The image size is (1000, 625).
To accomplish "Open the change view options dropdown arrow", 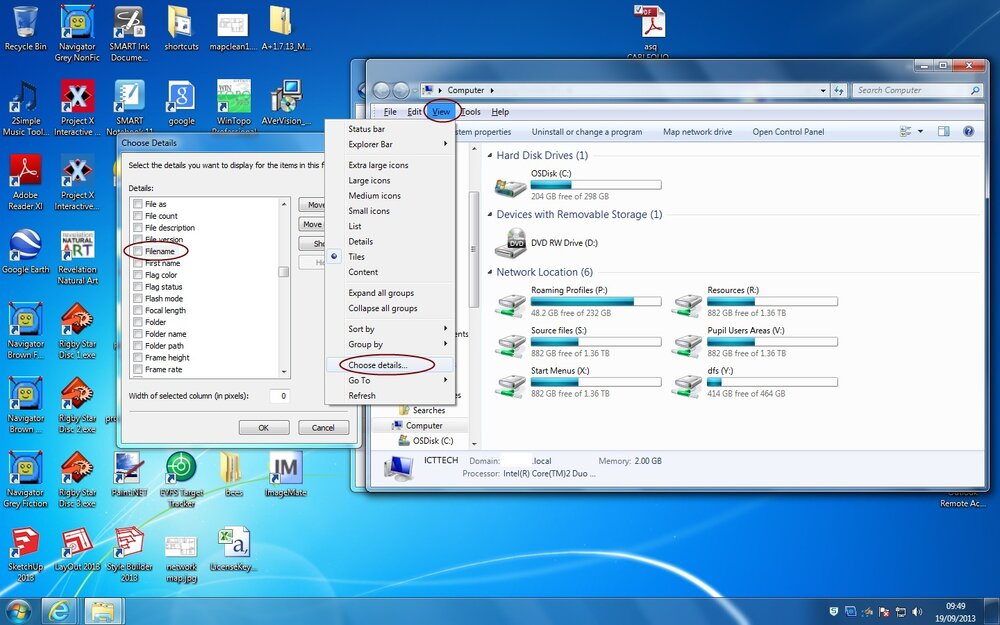I will 920,131.
